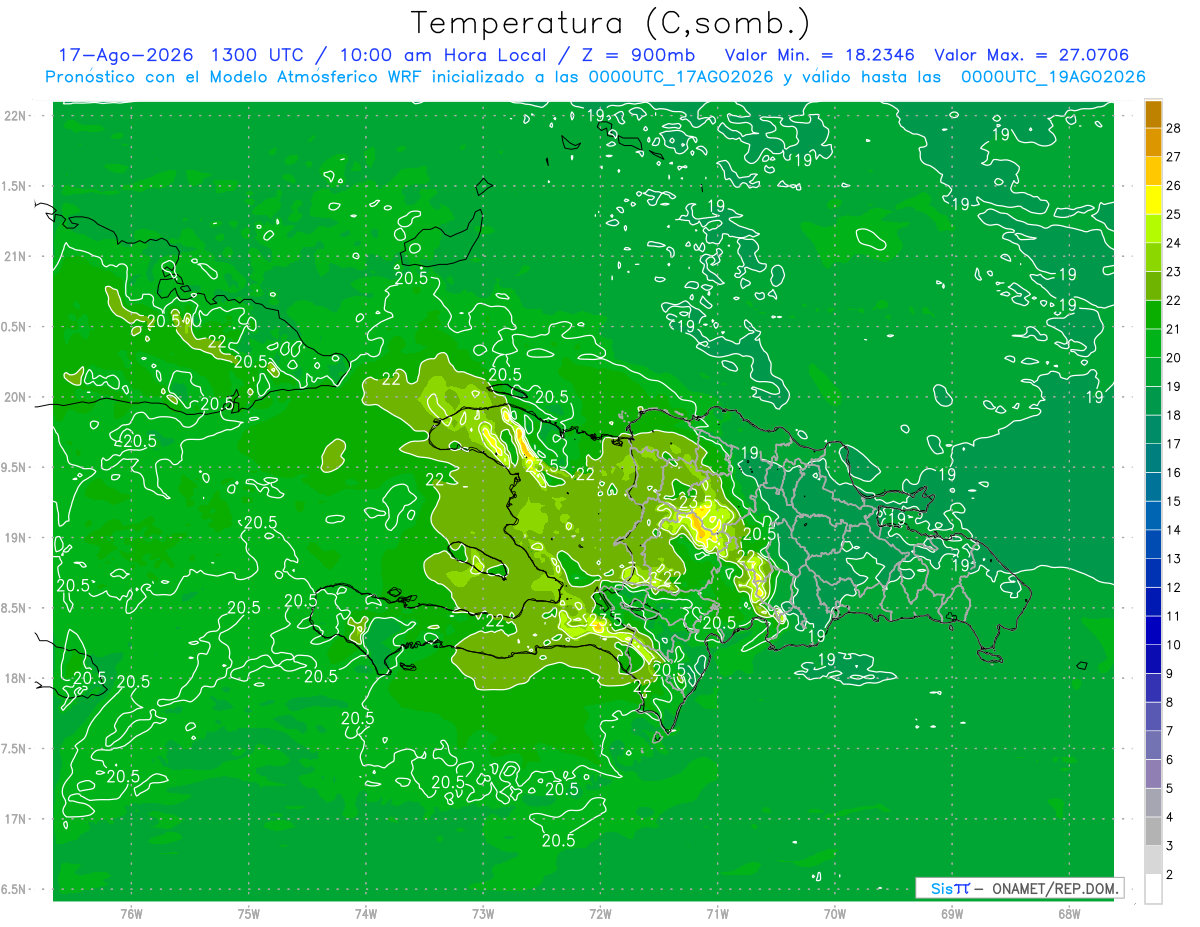Click the "75W" longitude axis label

point(249,913)
